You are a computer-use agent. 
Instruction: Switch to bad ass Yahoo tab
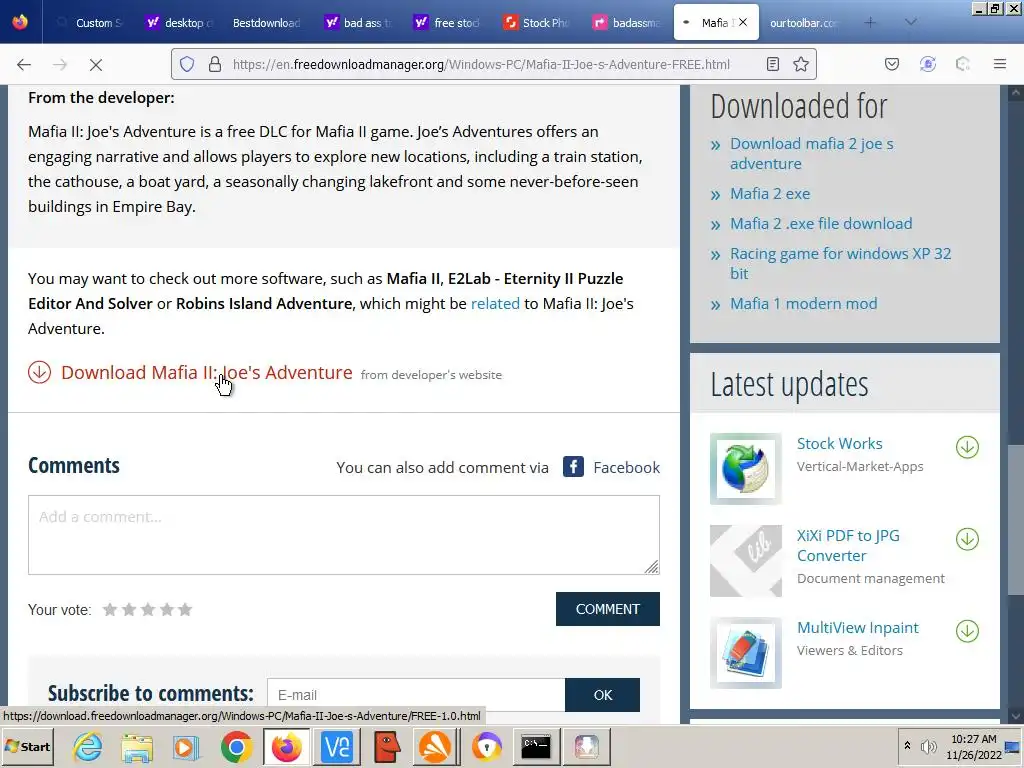pos(359,23)
